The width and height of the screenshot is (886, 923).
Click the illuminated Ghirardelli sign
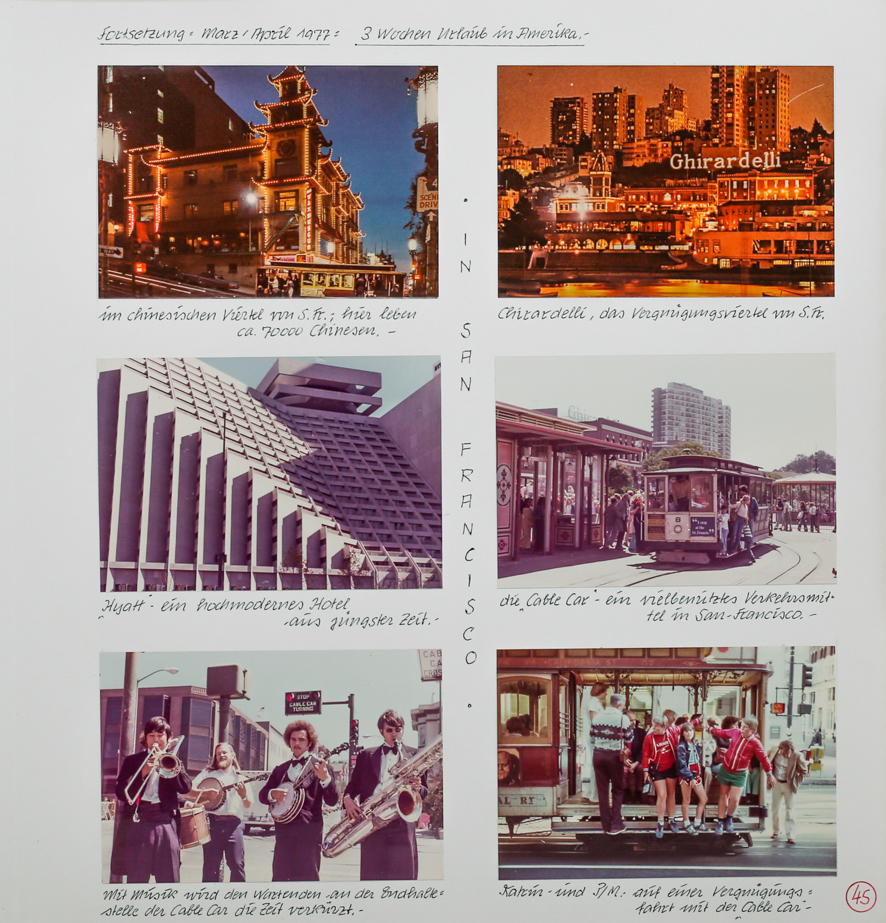tap(725, 161)
